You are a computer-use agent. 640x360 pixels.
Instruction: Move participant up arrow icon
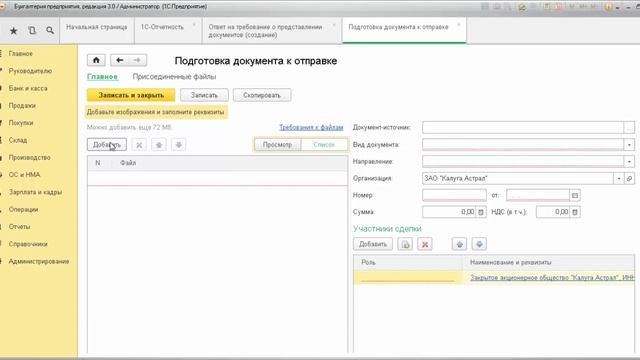coord(460,244)
